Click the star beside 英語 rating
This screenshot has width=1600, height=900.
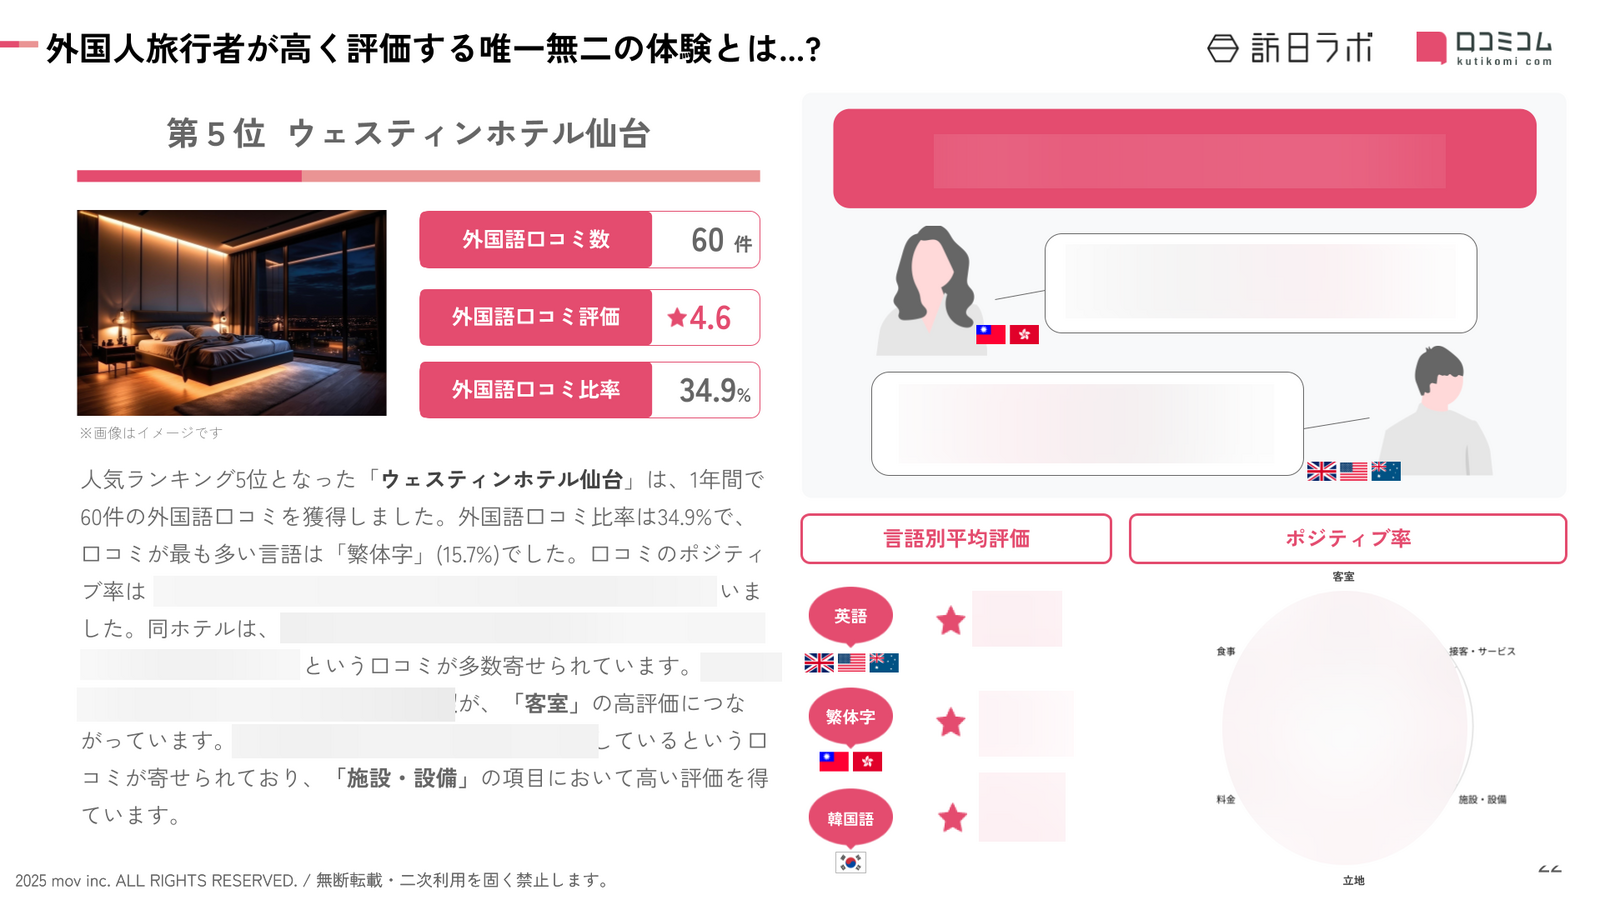(950, 621)
